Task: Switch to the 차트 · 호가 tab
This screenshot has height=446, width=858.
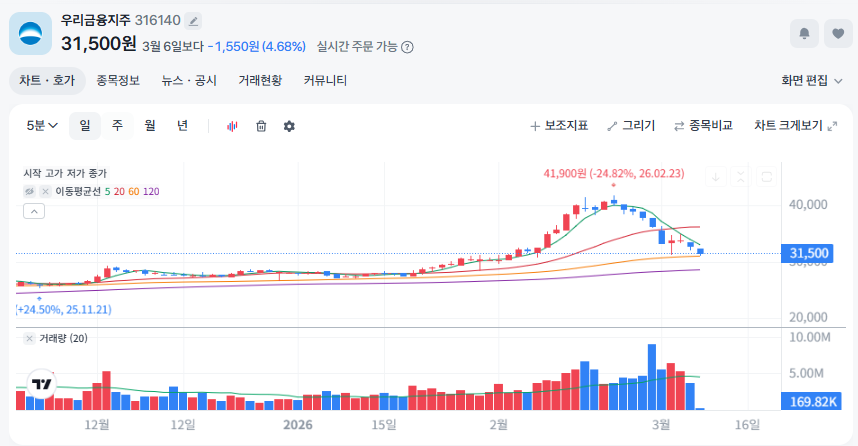Action: [x=47, y=81]
